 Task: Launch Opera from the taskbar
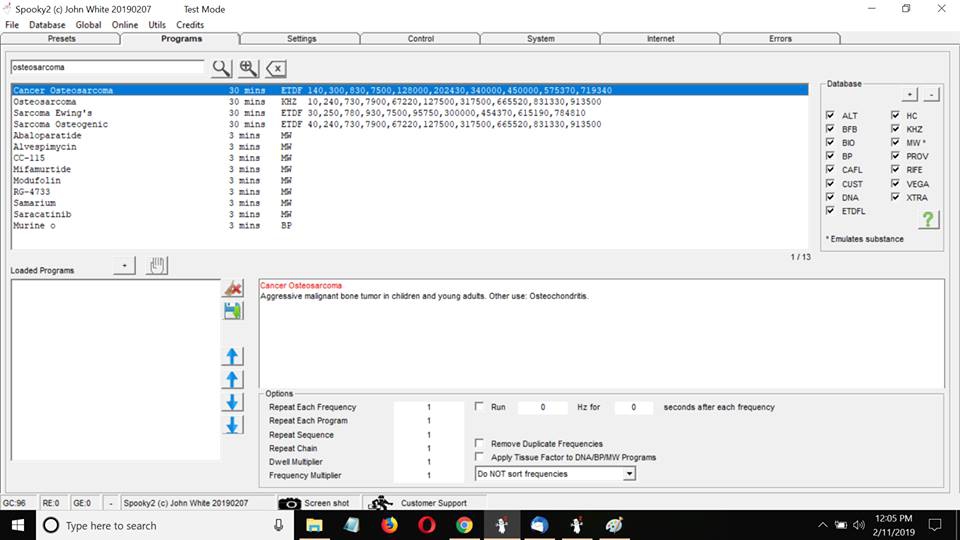427,525
